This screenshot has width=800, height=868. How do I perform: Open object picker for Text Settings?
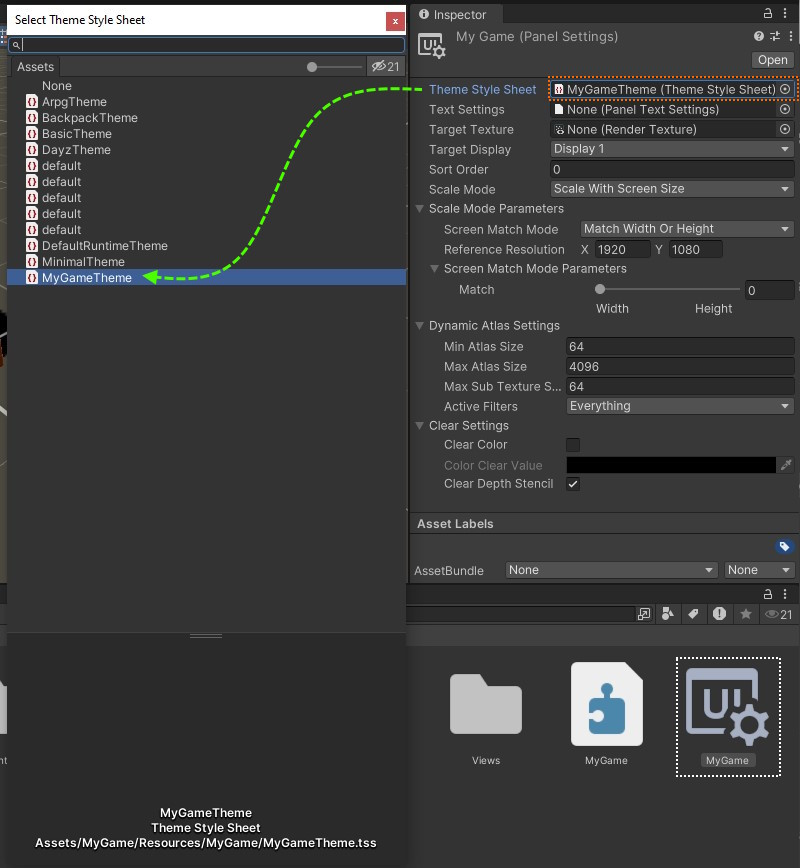pyautogui.click(x=785, y=110)
